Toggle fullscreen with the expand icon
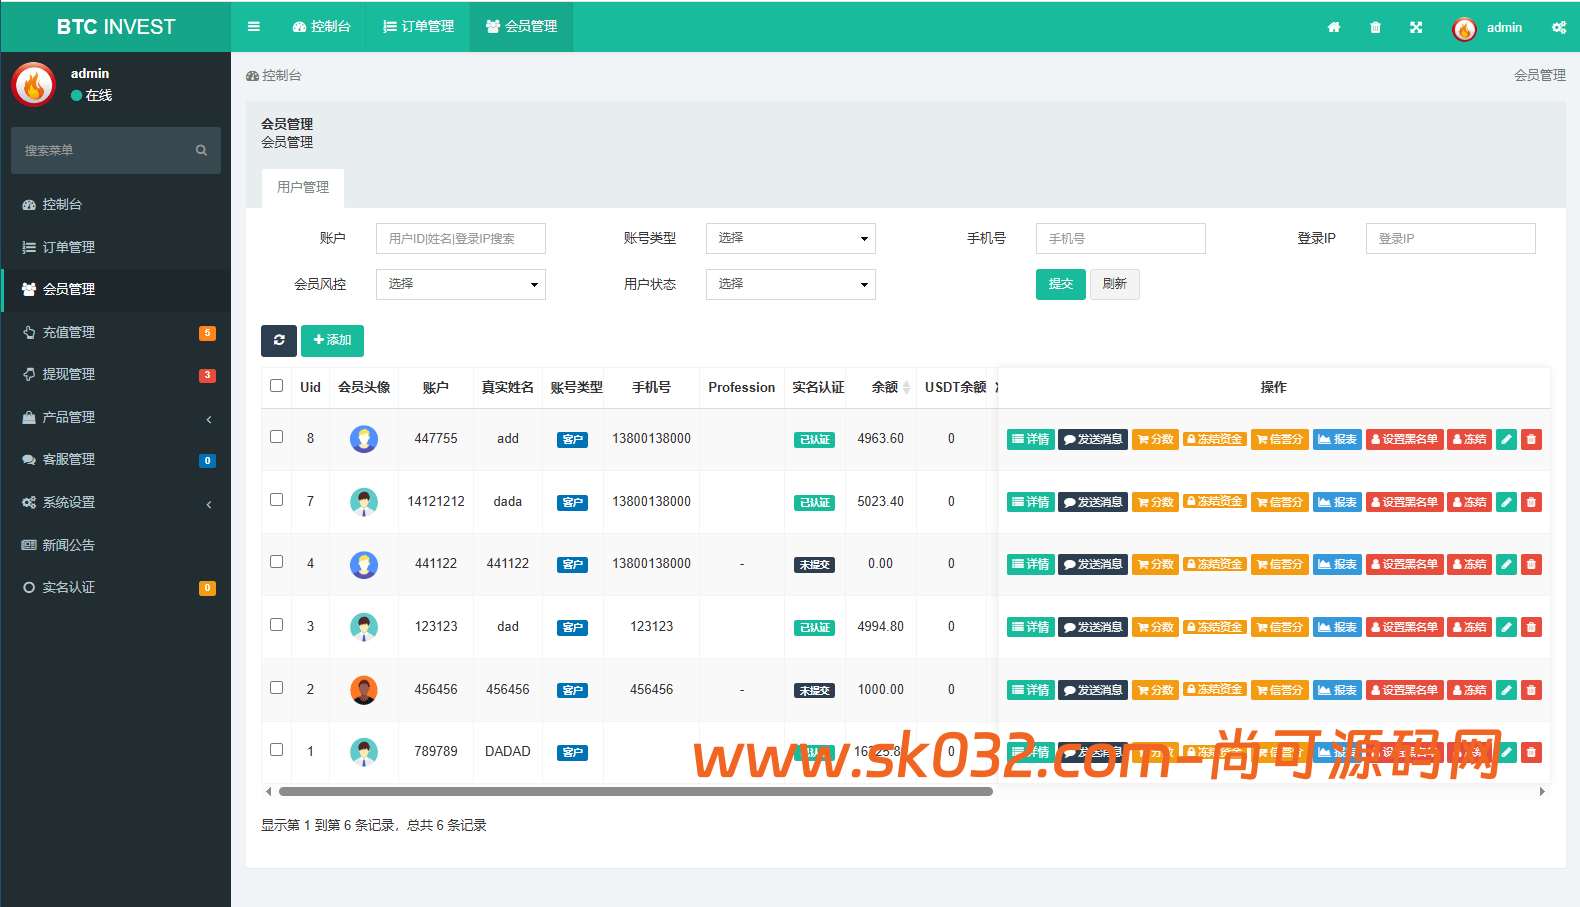The height and width of the screenshot is (907, 1580). coord(1416,27)
